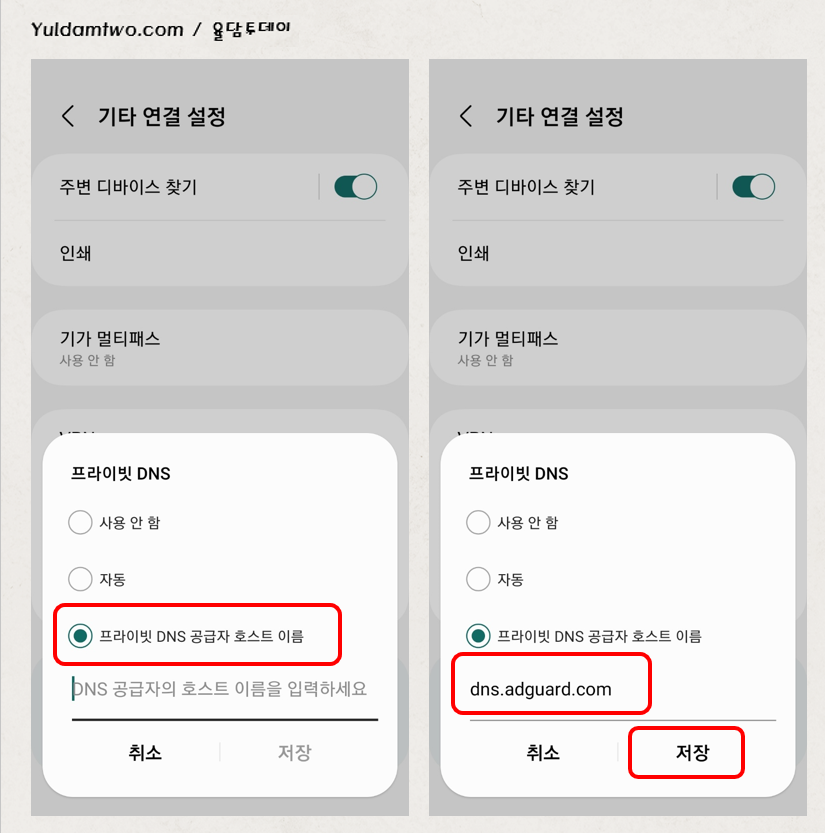
Task: Click empty DNS hostname input field
Action: (x=225, y=690)
